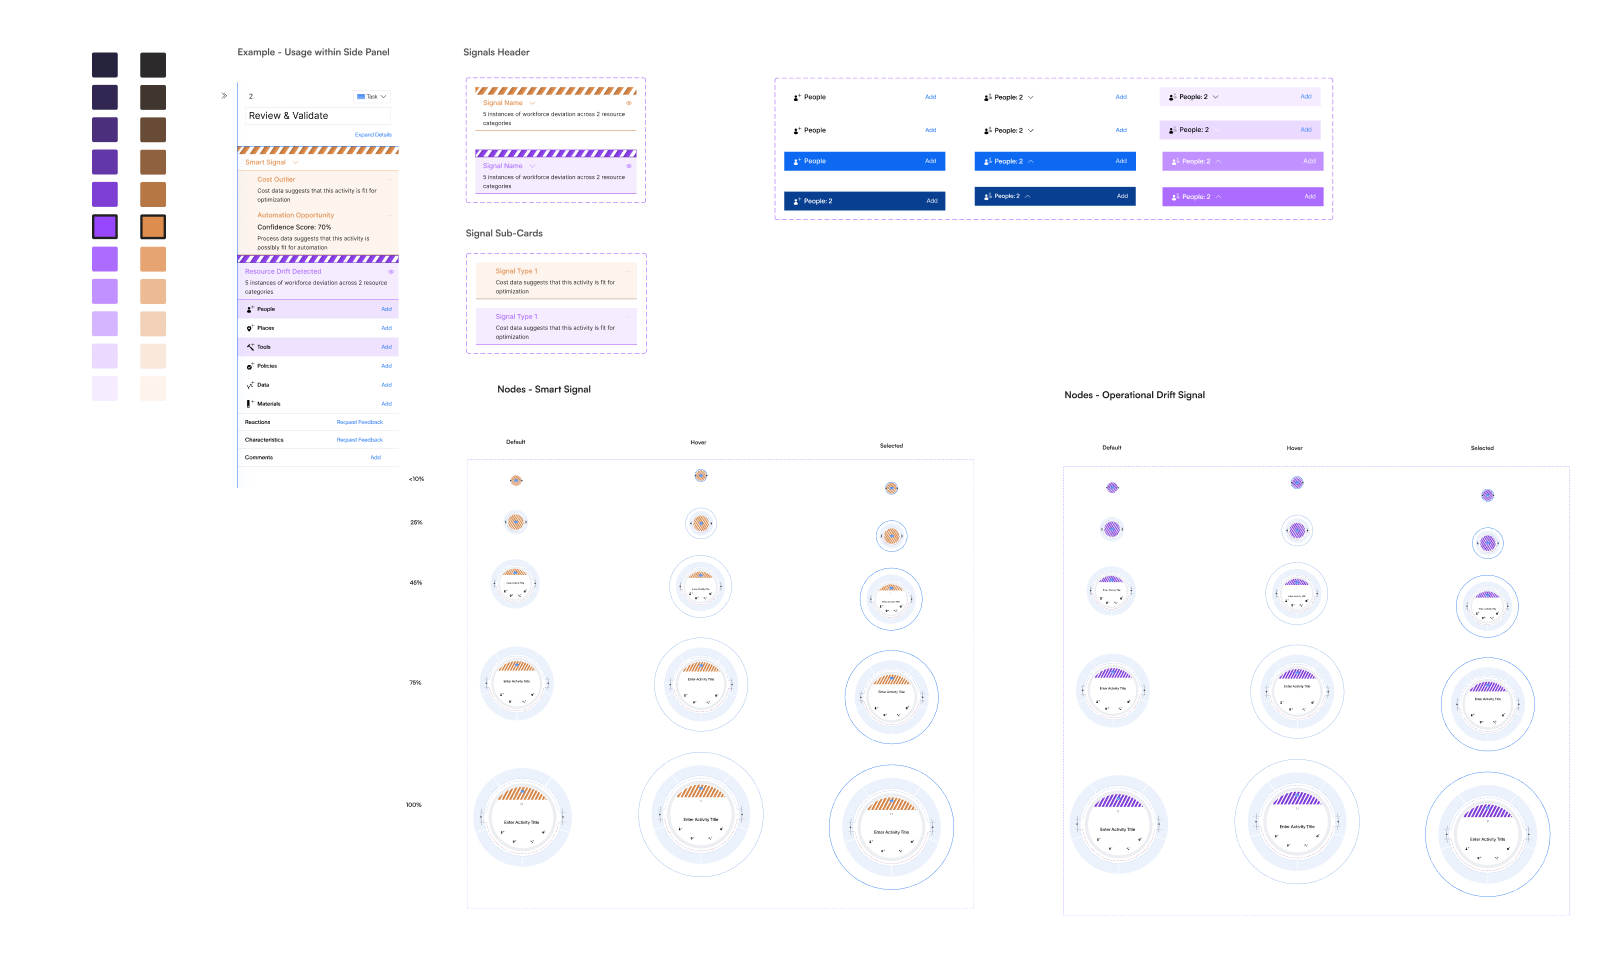Screen dimensions: 1600x956
Task: Expand chevron next to orange Signal Name
Action: point(532,103)
